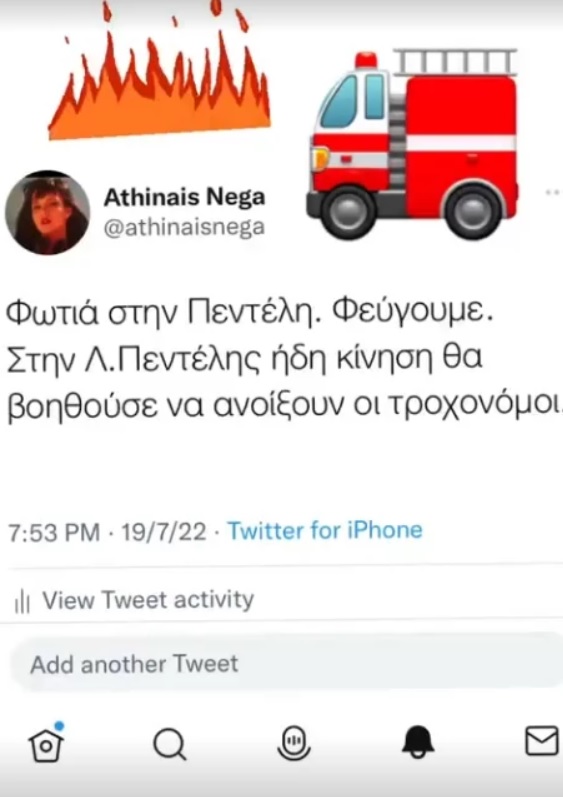The image size is (563, 797).
Task: Tap the 19/7/22 tweet date
Action: (x=164, y=532)
